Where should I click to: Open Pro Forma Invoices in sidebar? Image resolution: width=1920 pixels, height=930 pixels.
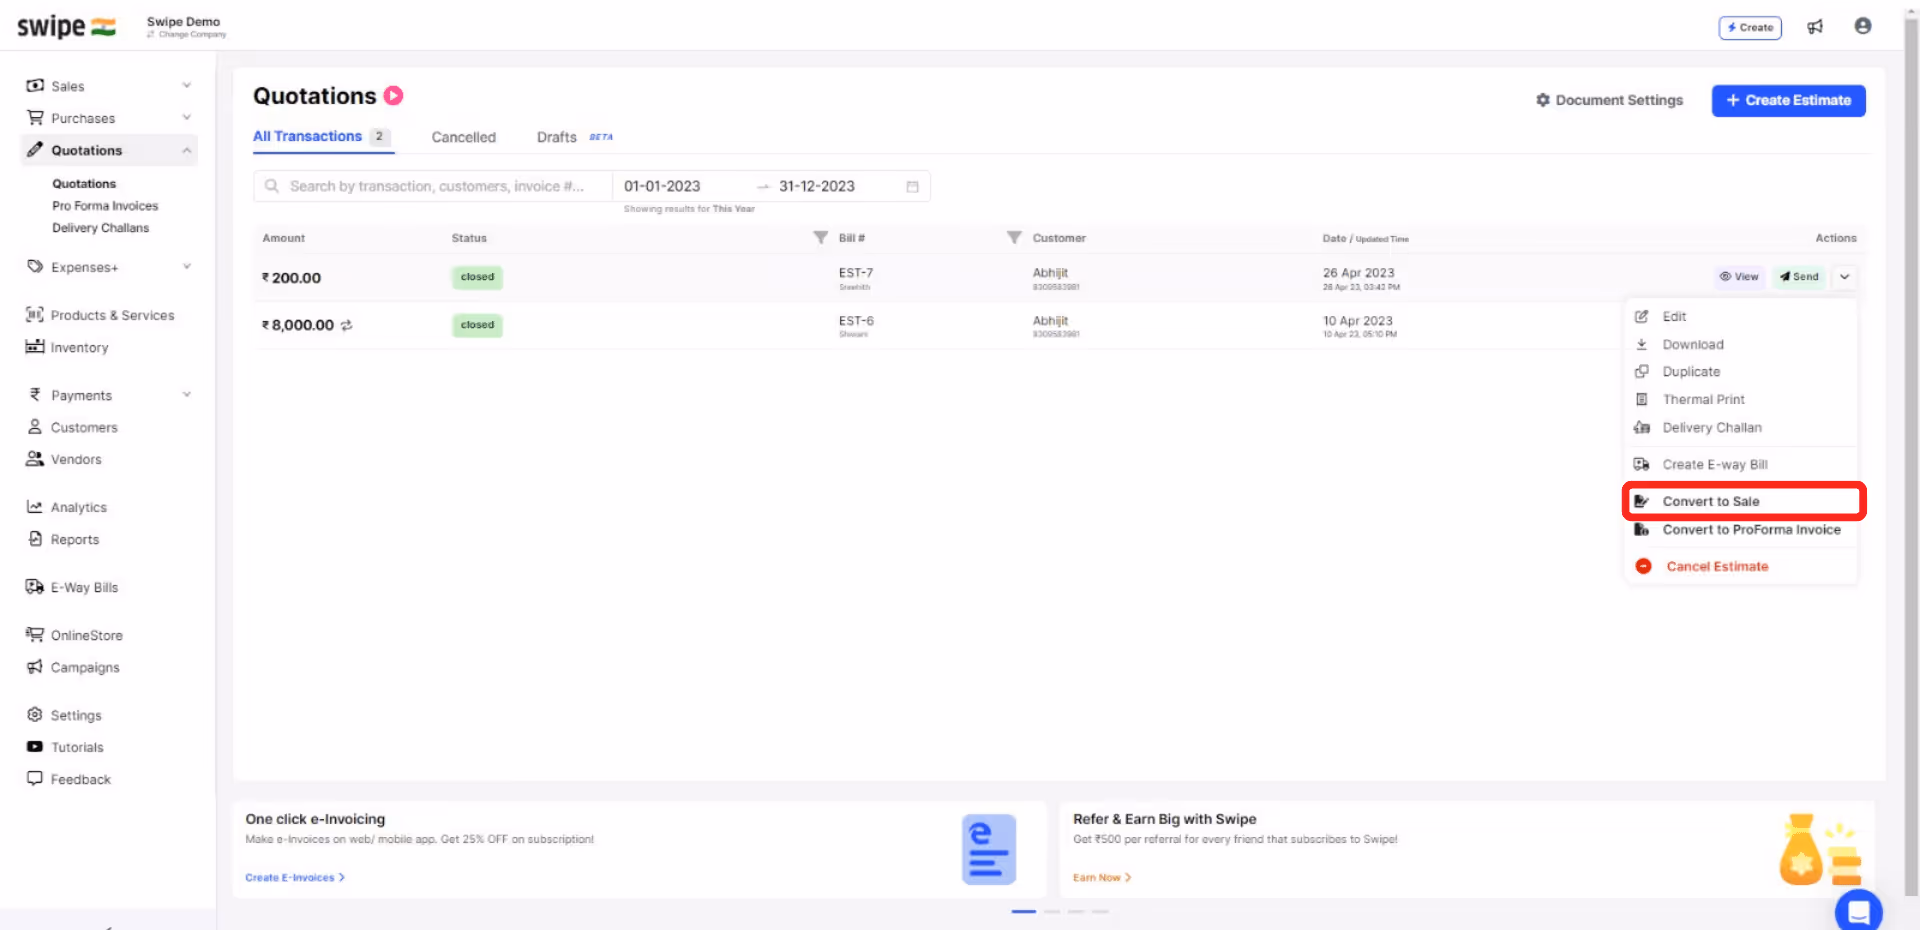105,206
